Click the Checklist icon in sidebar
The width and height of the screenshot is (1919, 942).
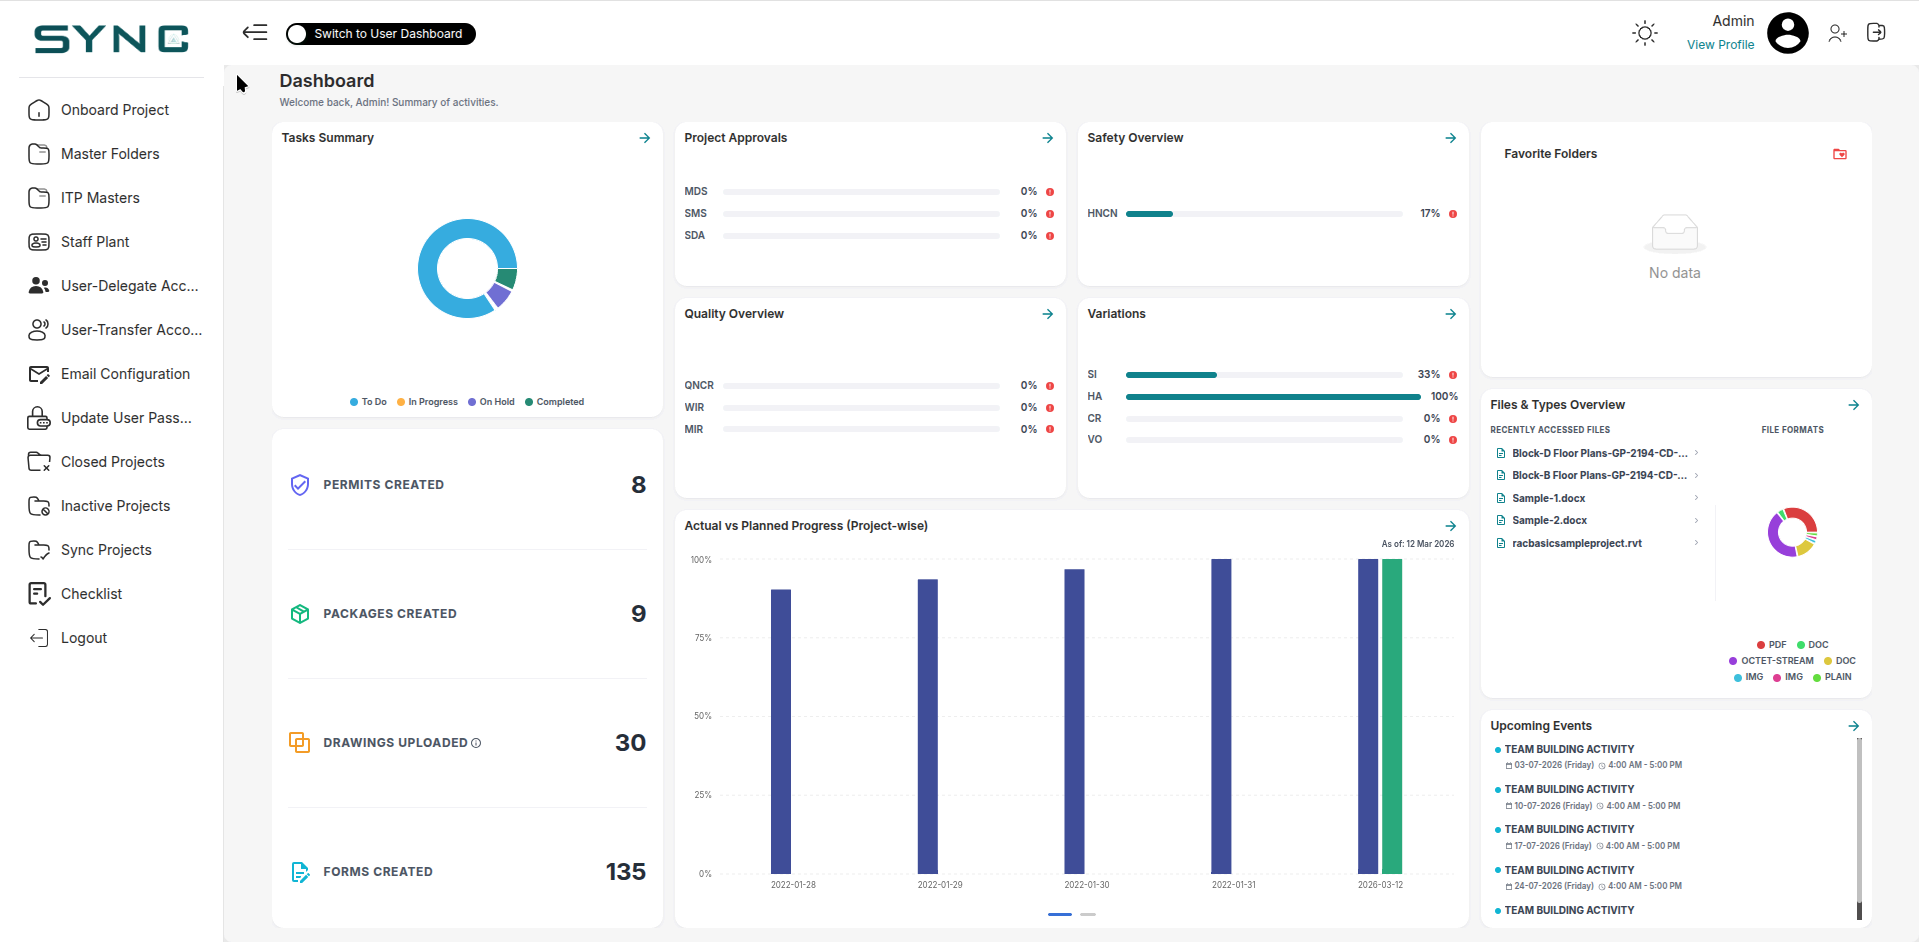pyautogui.click(x=39, y=594)
